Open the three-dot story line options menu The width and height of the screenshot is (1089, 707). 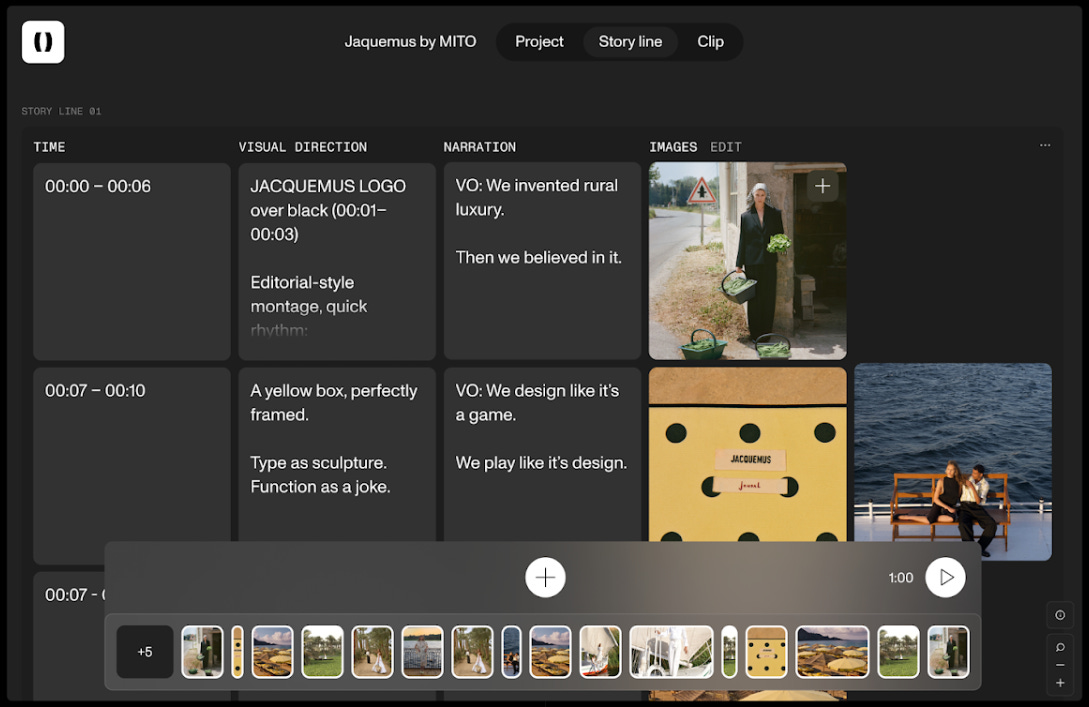[1045, 146]
